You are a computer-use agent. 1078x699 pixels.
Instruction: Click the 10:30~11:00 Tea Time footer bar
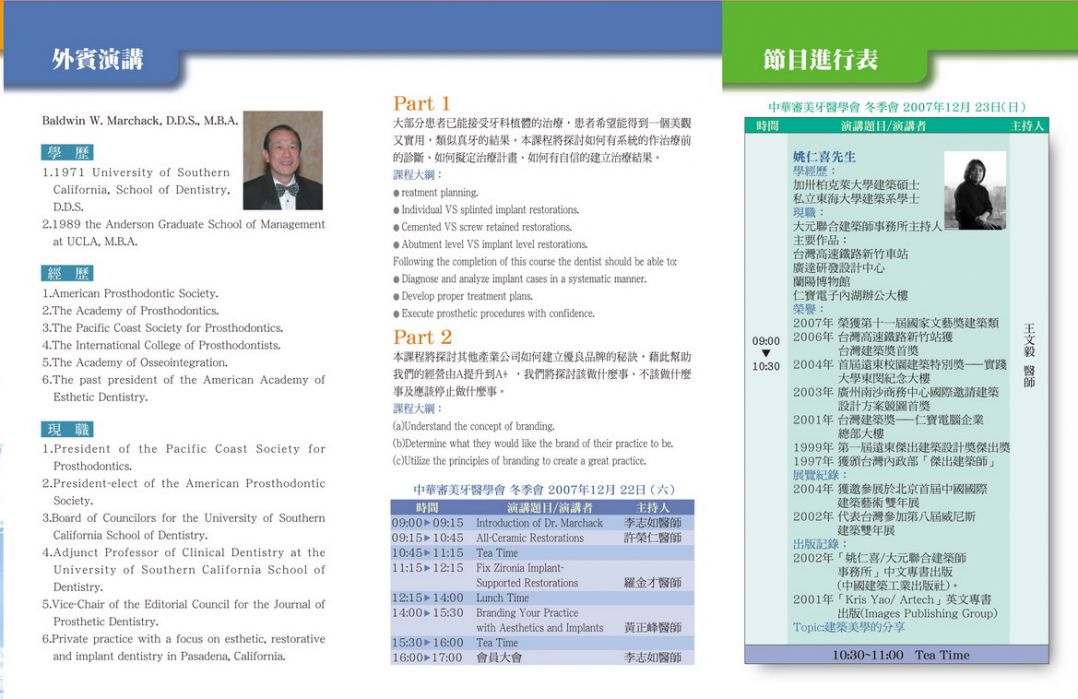(896, 655)
